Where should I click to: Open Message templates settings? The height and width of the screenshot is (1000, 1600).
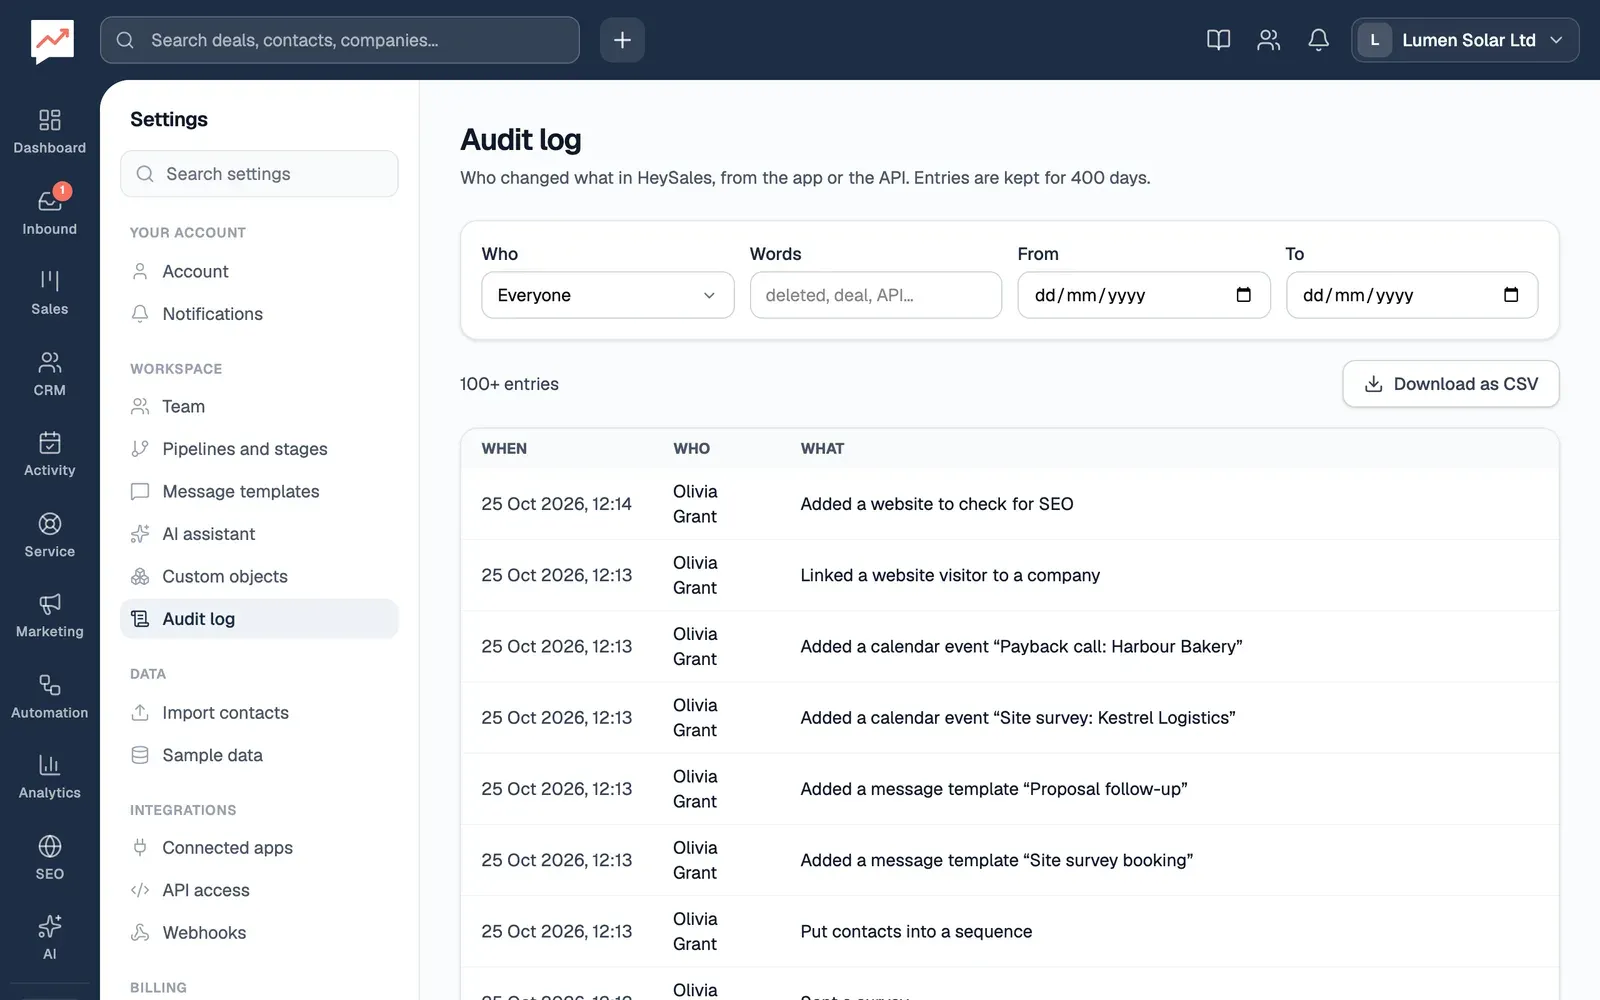(259, 492)
